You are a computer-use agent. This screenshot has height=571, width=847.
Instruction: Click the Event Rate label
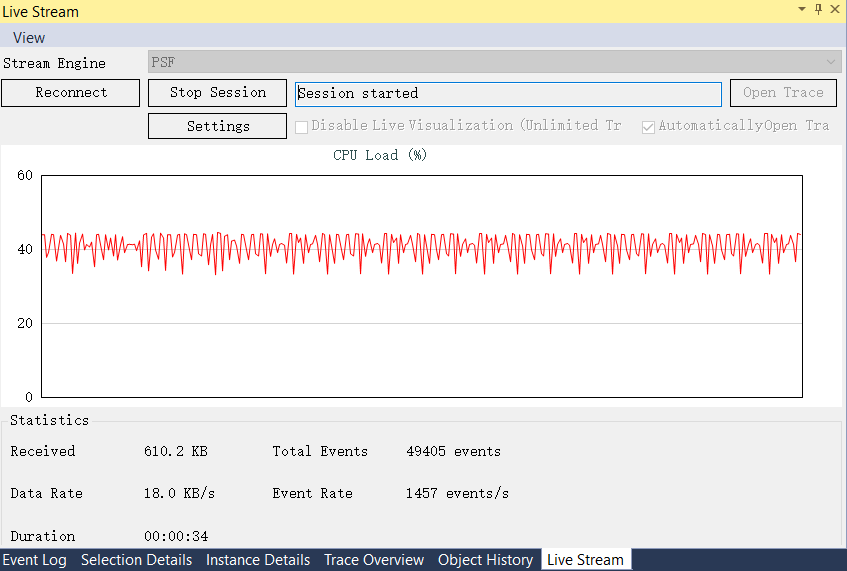point(312,494)
